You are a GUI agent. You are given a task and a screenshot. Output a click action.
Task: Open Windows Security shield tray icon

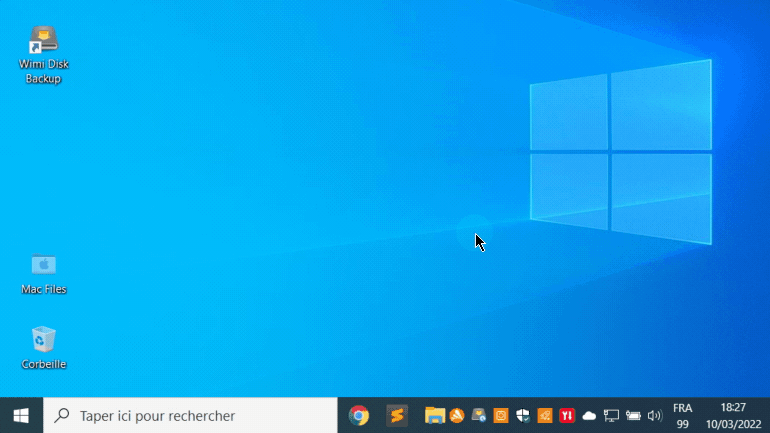tap(523, 416)
